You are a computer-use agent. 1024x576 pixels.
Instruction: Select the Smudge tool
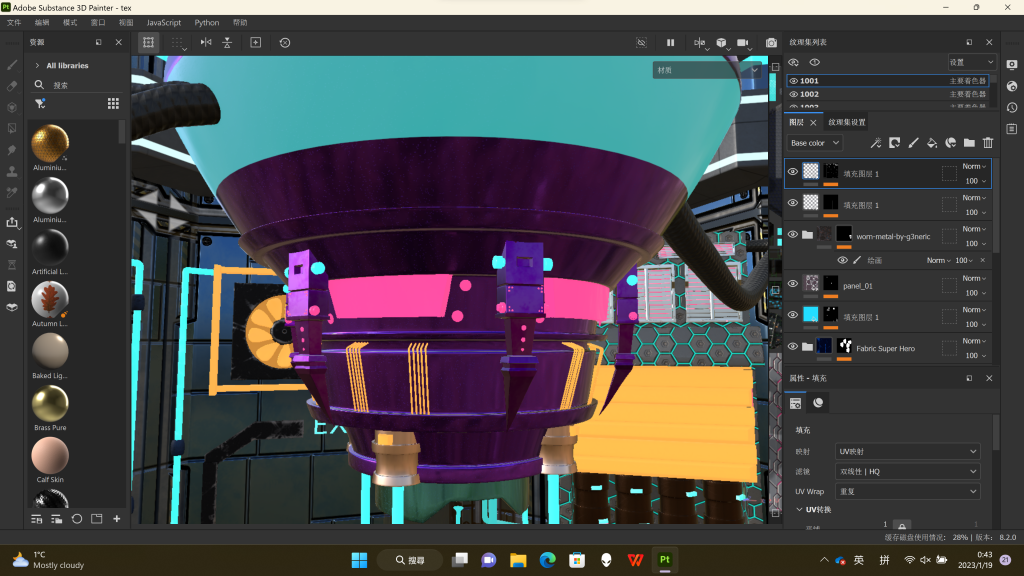(12, 150)
